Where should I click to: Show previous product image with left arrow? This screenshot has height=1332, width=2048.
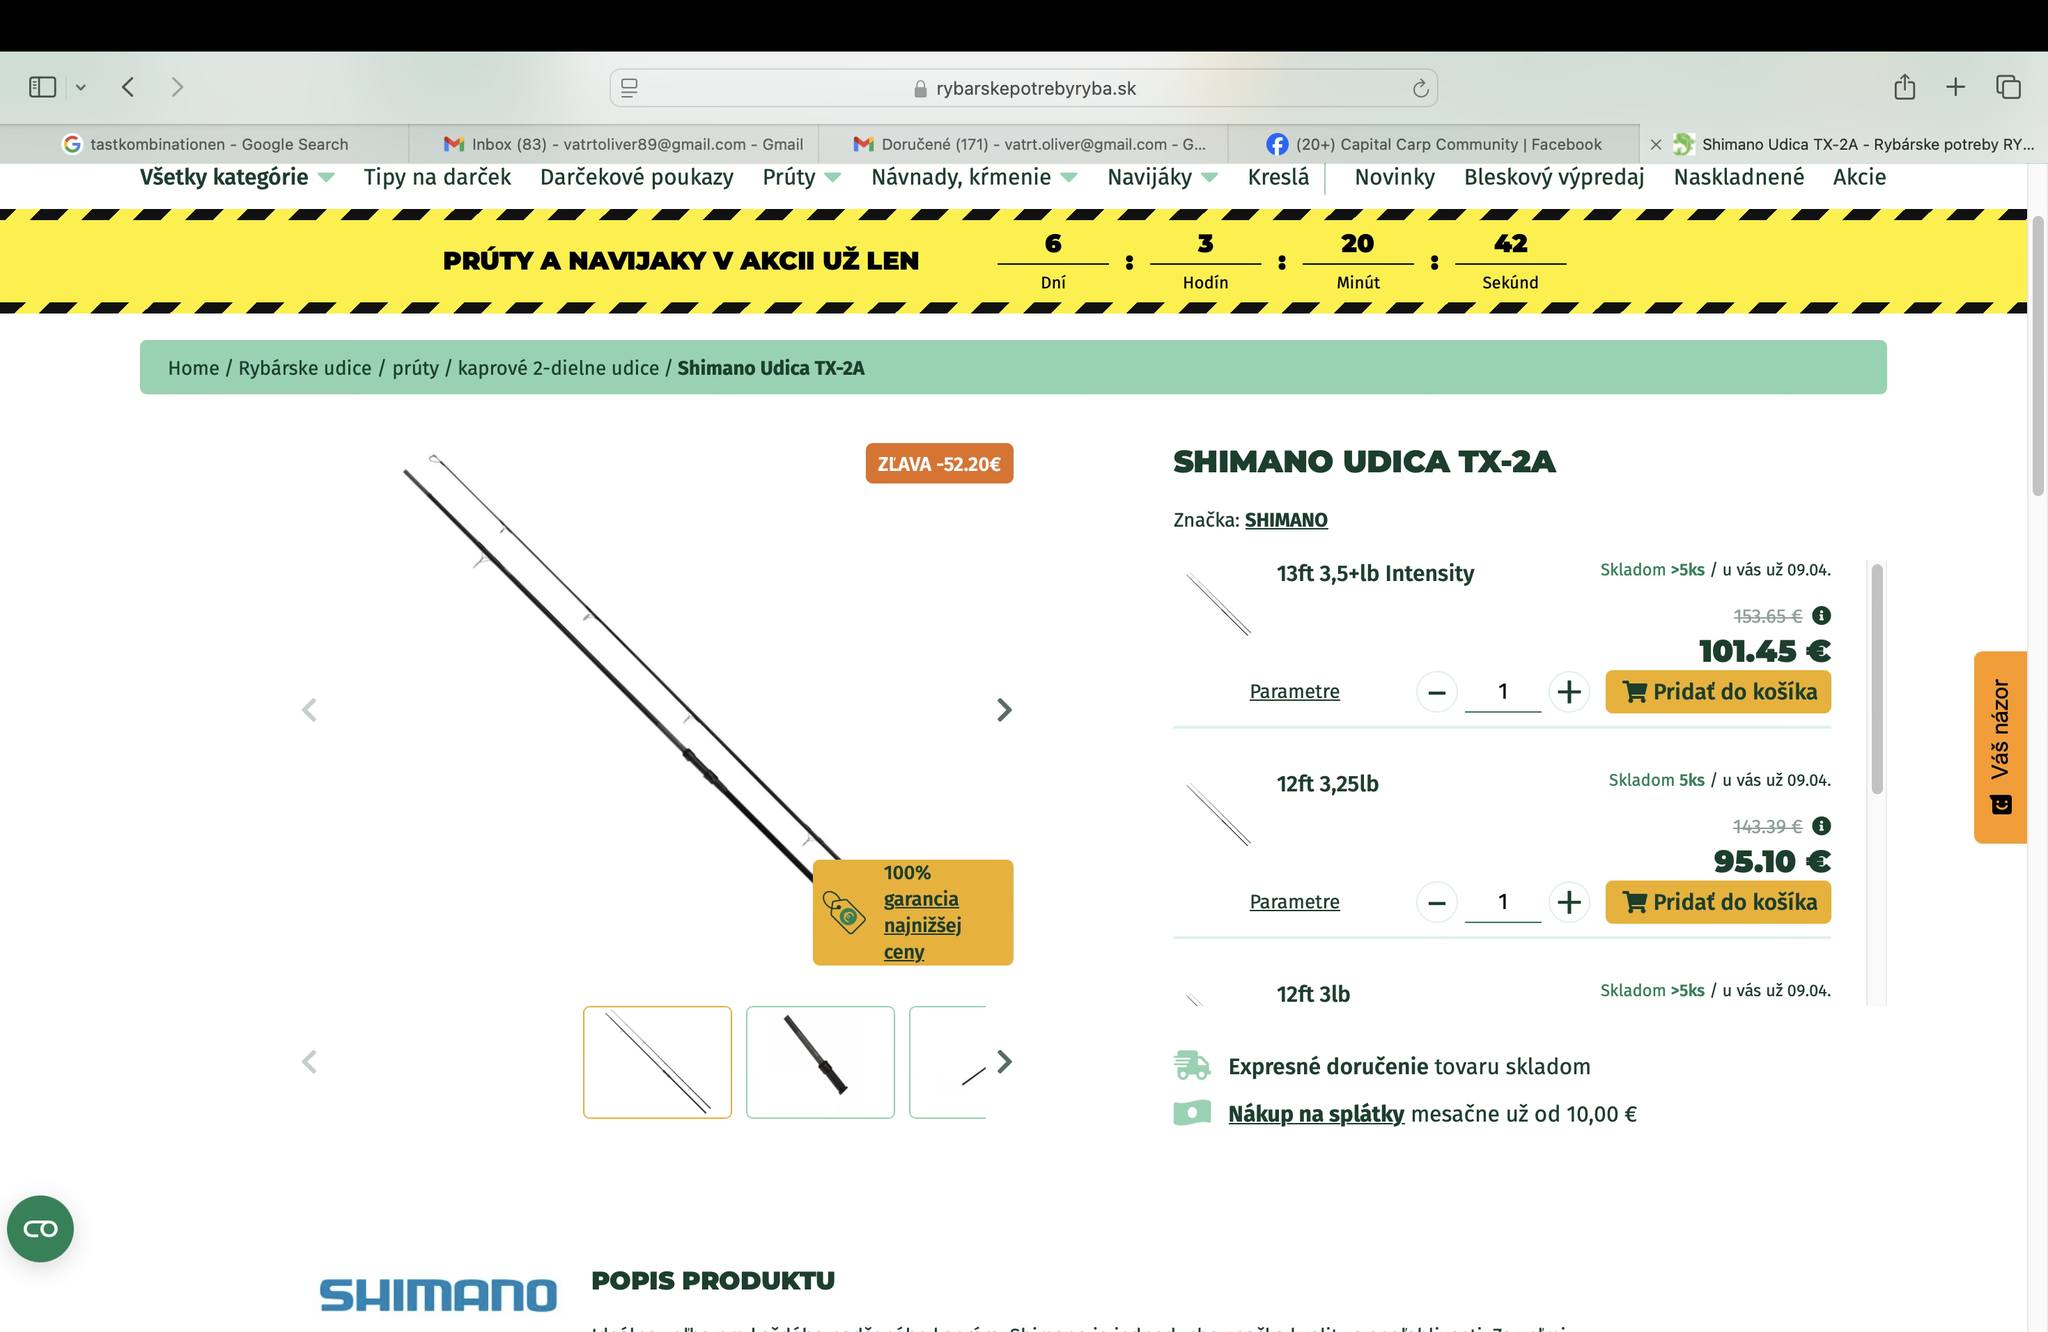tap(309, 710)
